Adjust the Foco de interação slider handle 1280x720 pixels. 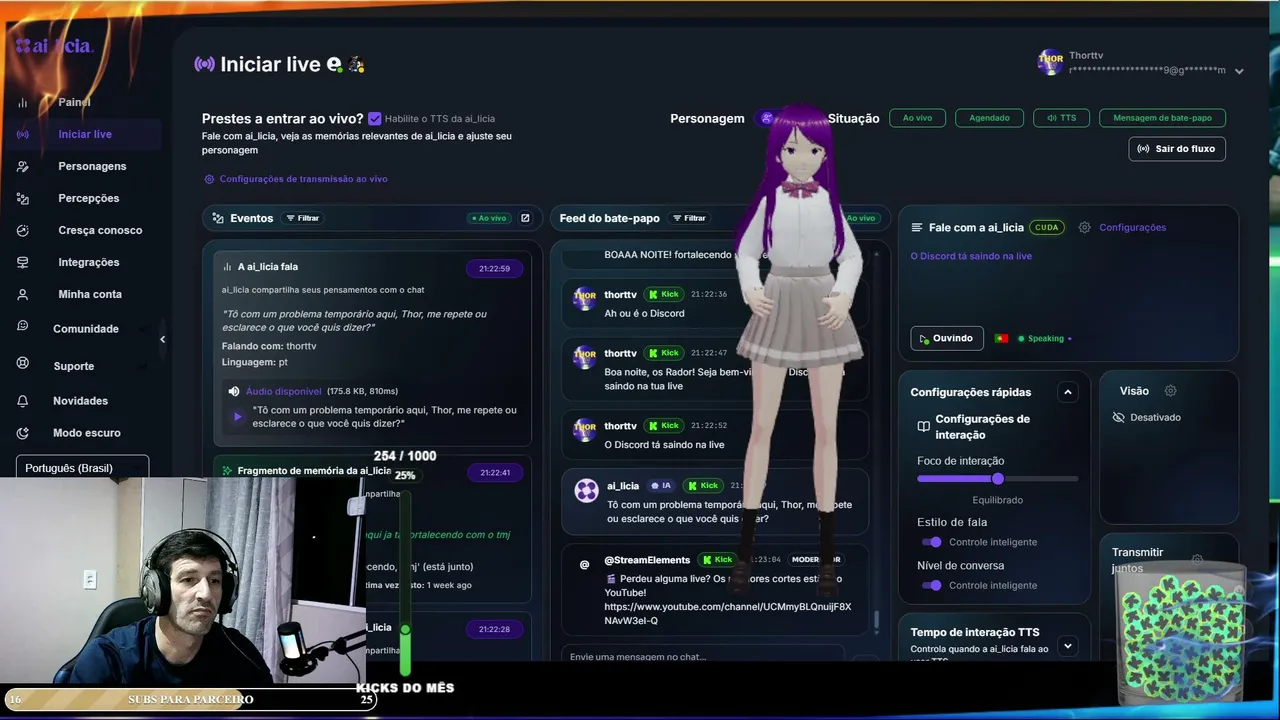point(997,479)
